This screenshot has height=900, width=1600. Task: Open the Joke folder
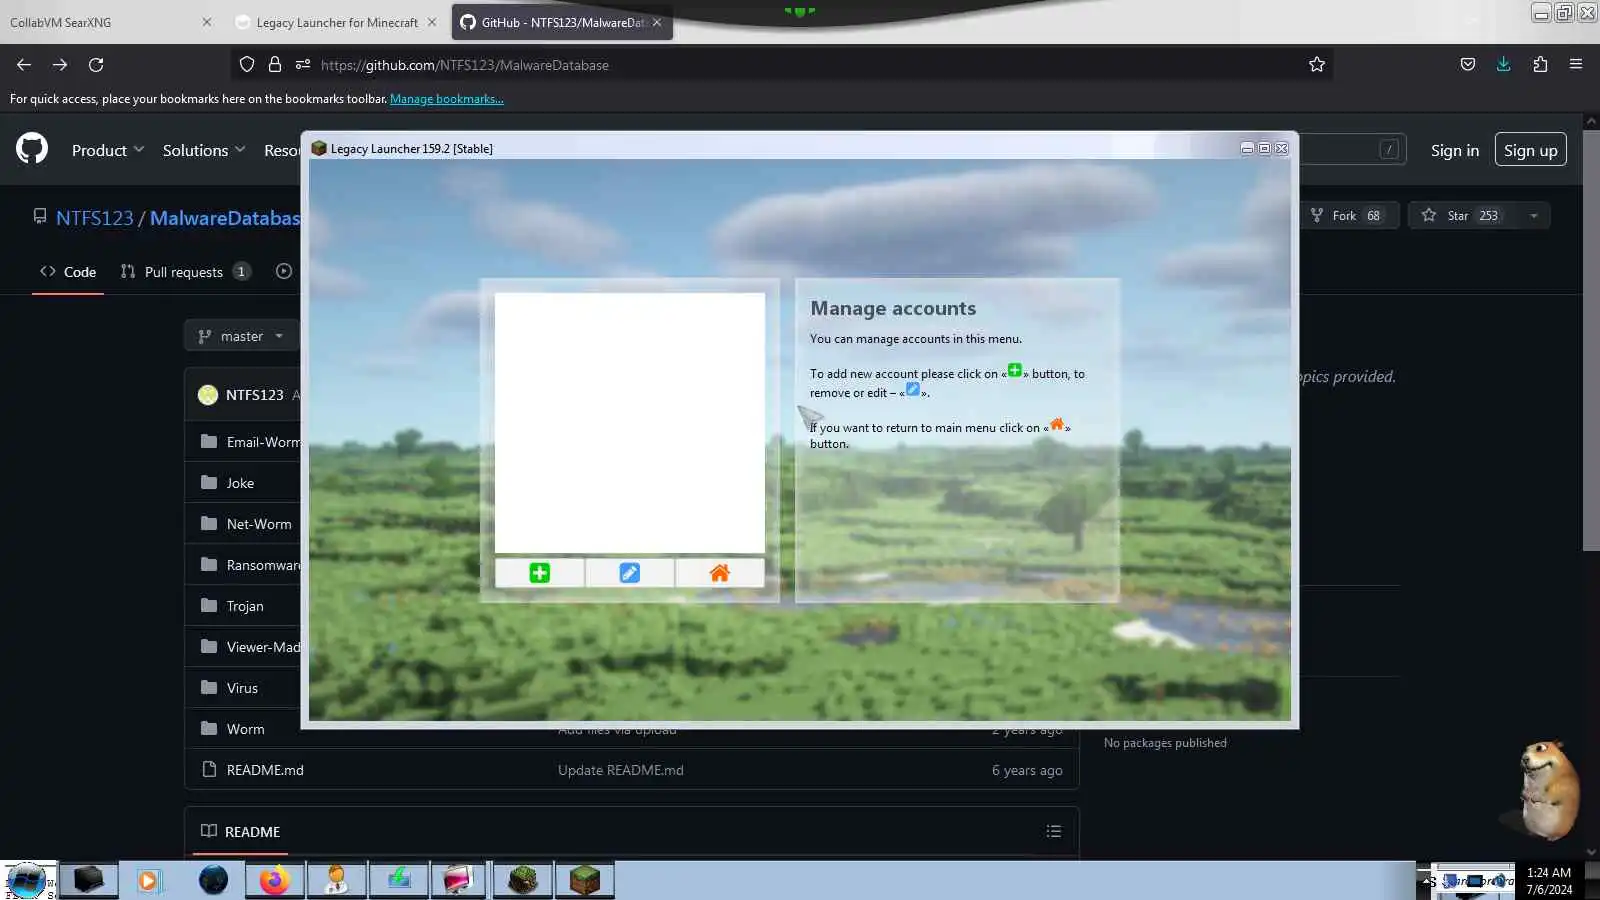(x=240, y=483)
